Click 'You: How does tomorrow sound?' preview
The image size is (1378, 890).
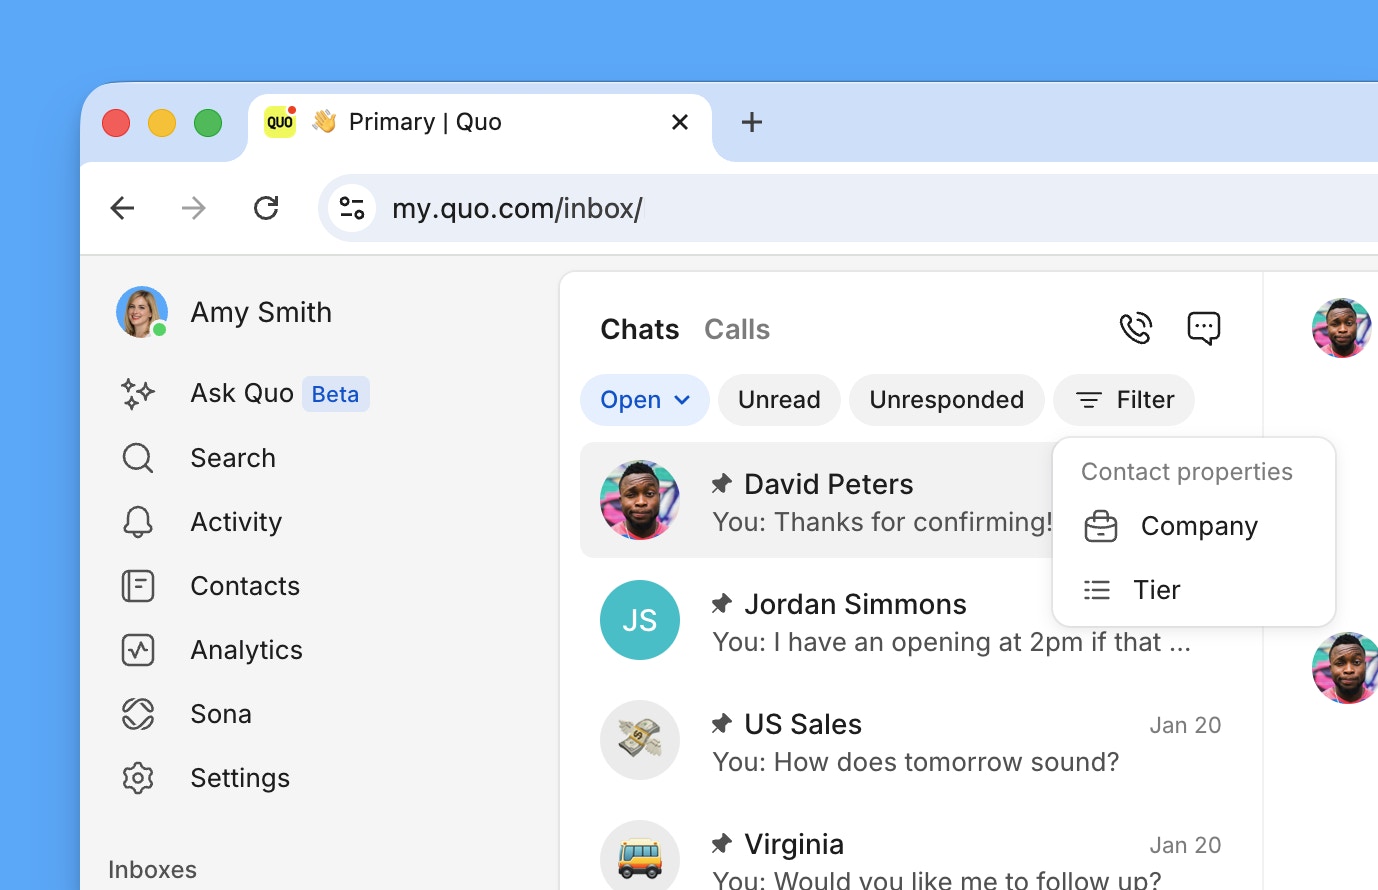pos(915,762)
